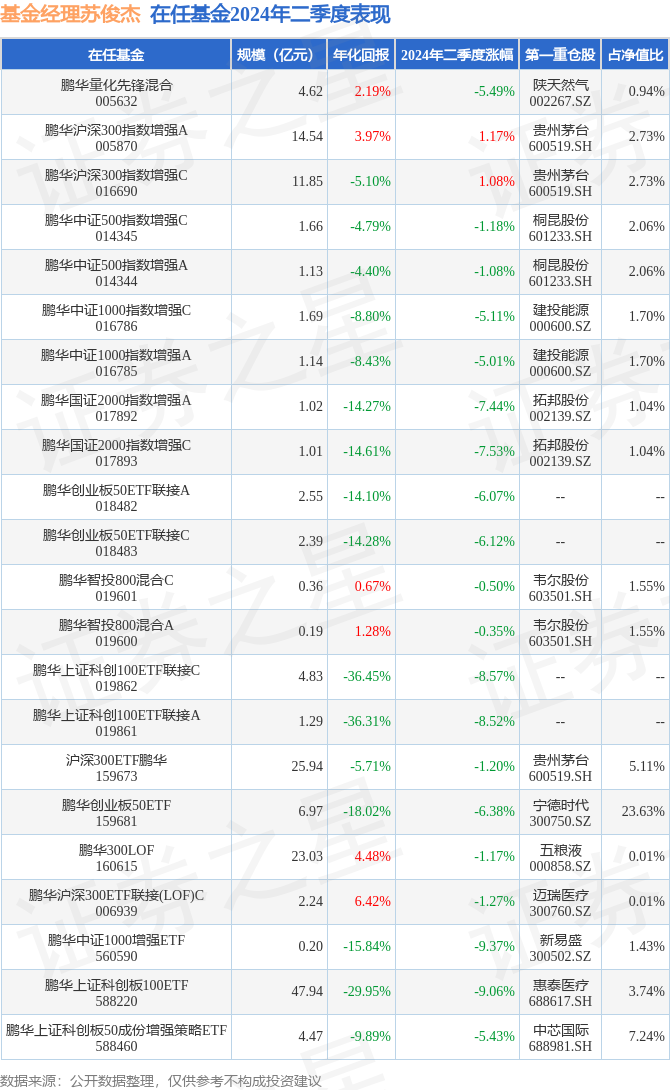Click the 规模（亿元）column header
This screenshot has width=670, height=1090.
(x=279, y=55)
